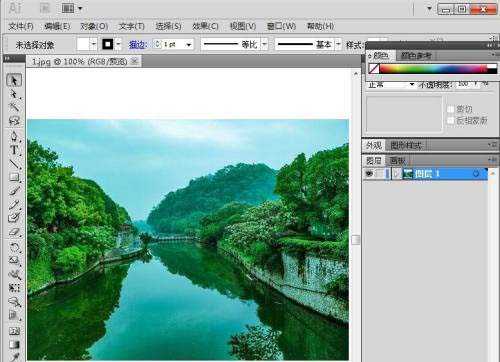
Task: Open the stroke weight 1 pt dropdown
Action: click(x=189, y=44)
